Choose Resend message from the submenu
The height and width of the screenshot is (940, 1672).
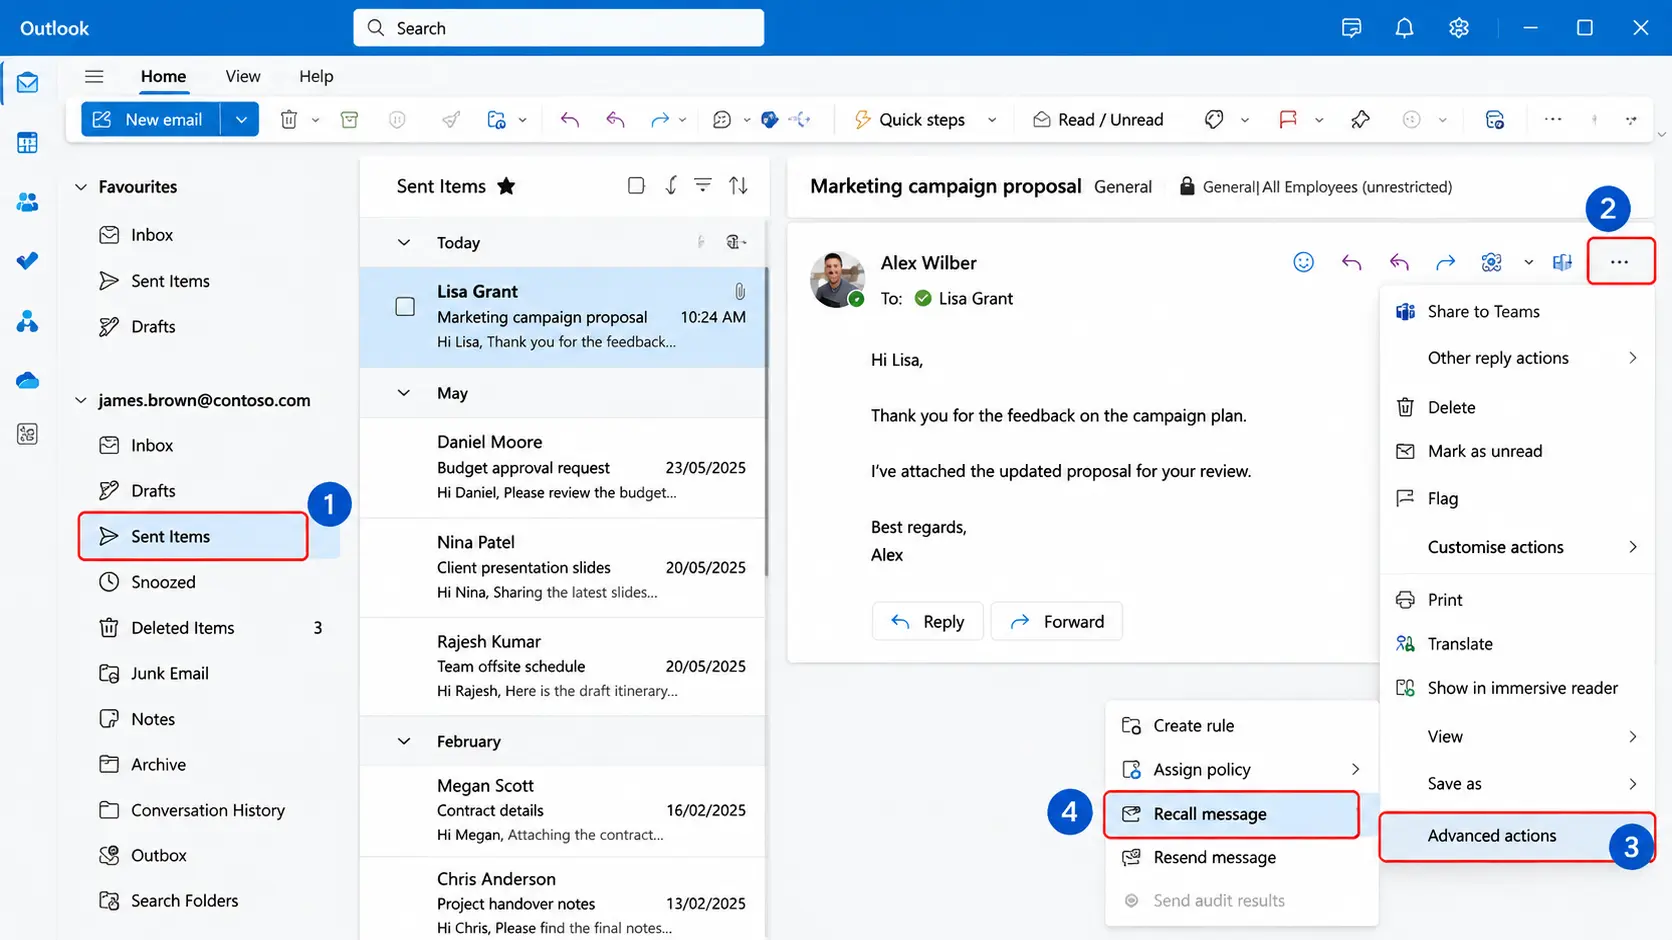(x=1242, y=857)
